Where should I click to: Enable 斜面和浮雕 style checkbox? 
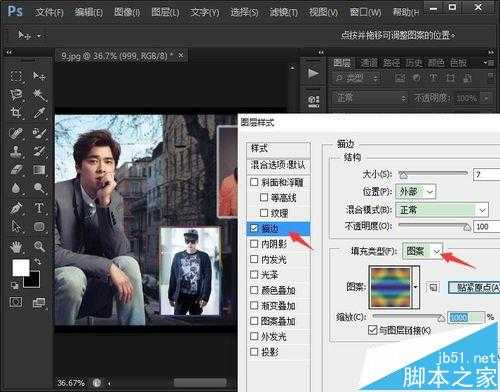[254, 182]
